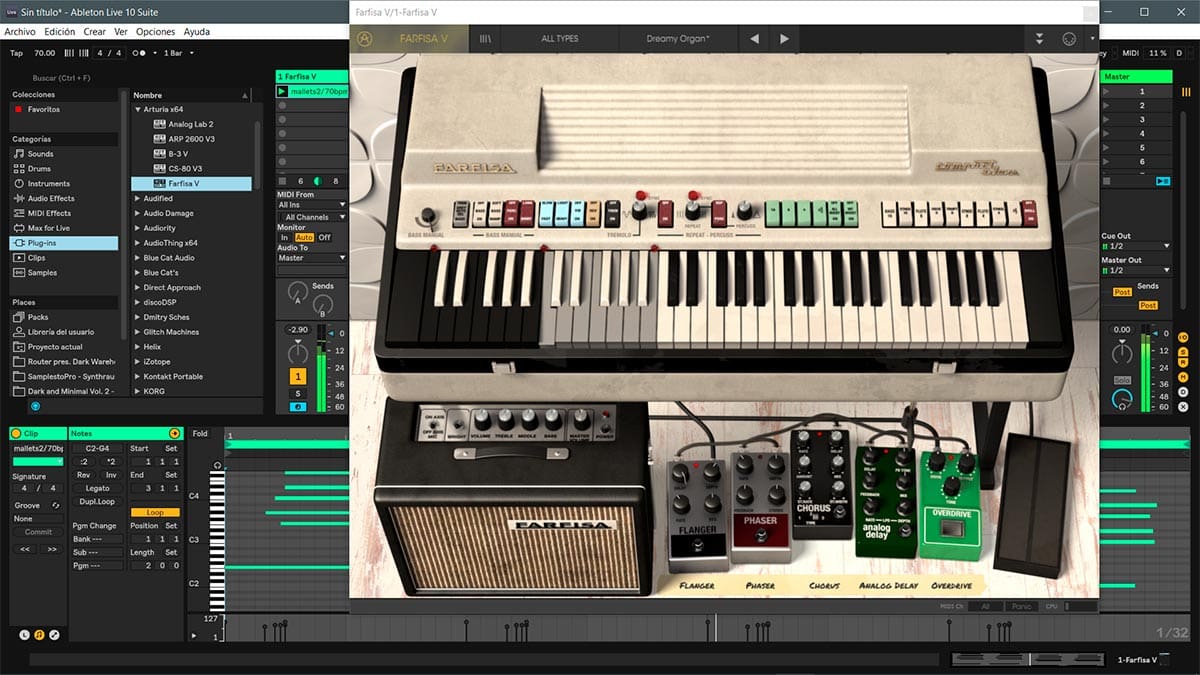This screenshot has width=1200, height=675.
Task: Solo the Farfisa V track
Action: [298, 394]
